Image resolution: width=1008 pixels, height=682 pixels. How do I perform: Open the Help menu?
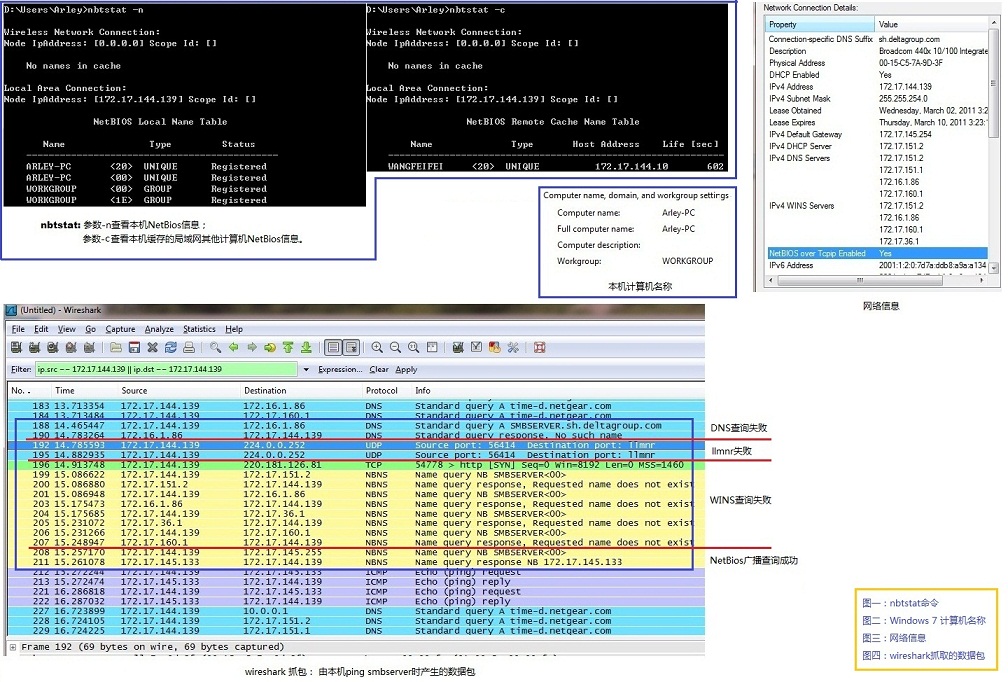234,329
